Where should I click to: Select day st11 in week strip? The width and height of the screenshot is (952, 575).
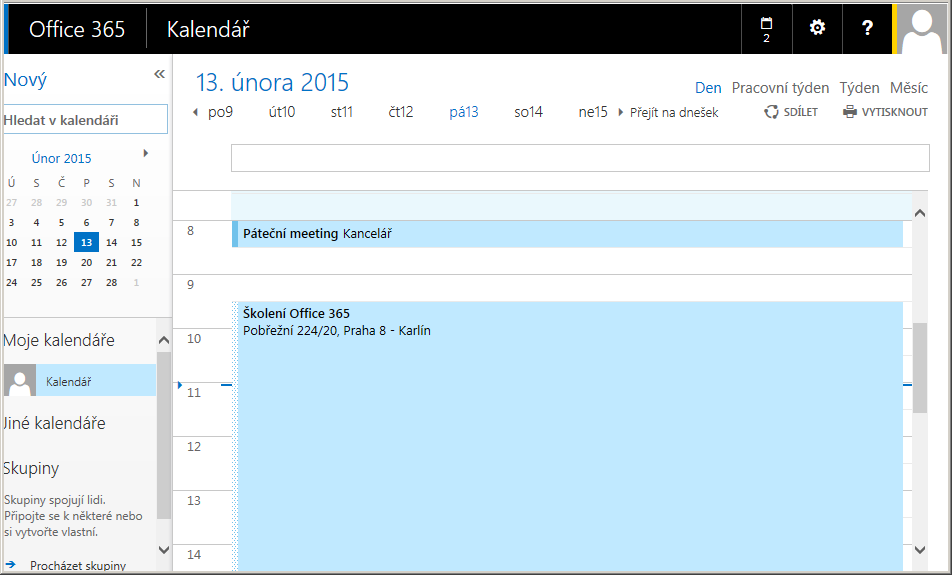[342, 112]
